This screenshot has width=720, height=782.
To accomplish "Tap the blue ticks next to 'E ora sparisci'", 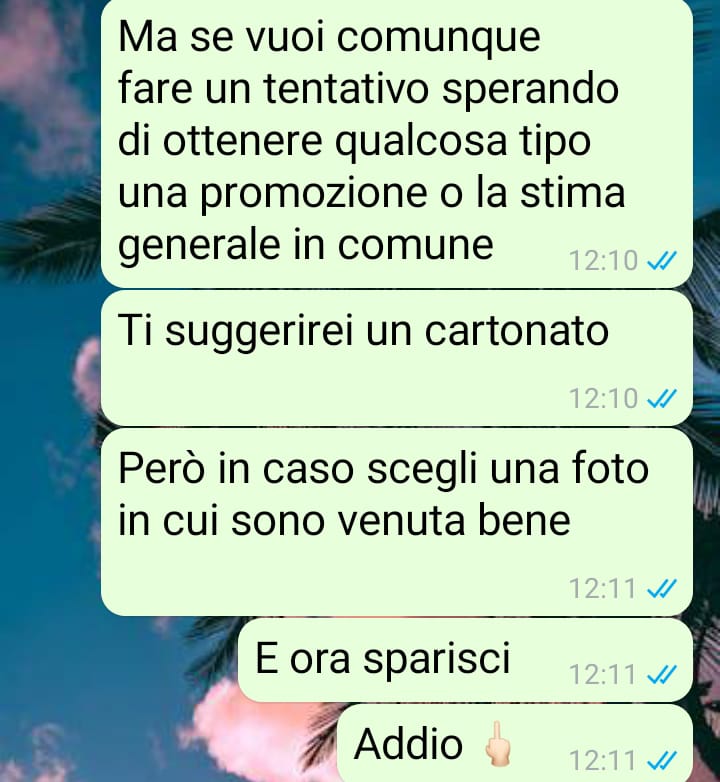I will (x=662, y=675).
